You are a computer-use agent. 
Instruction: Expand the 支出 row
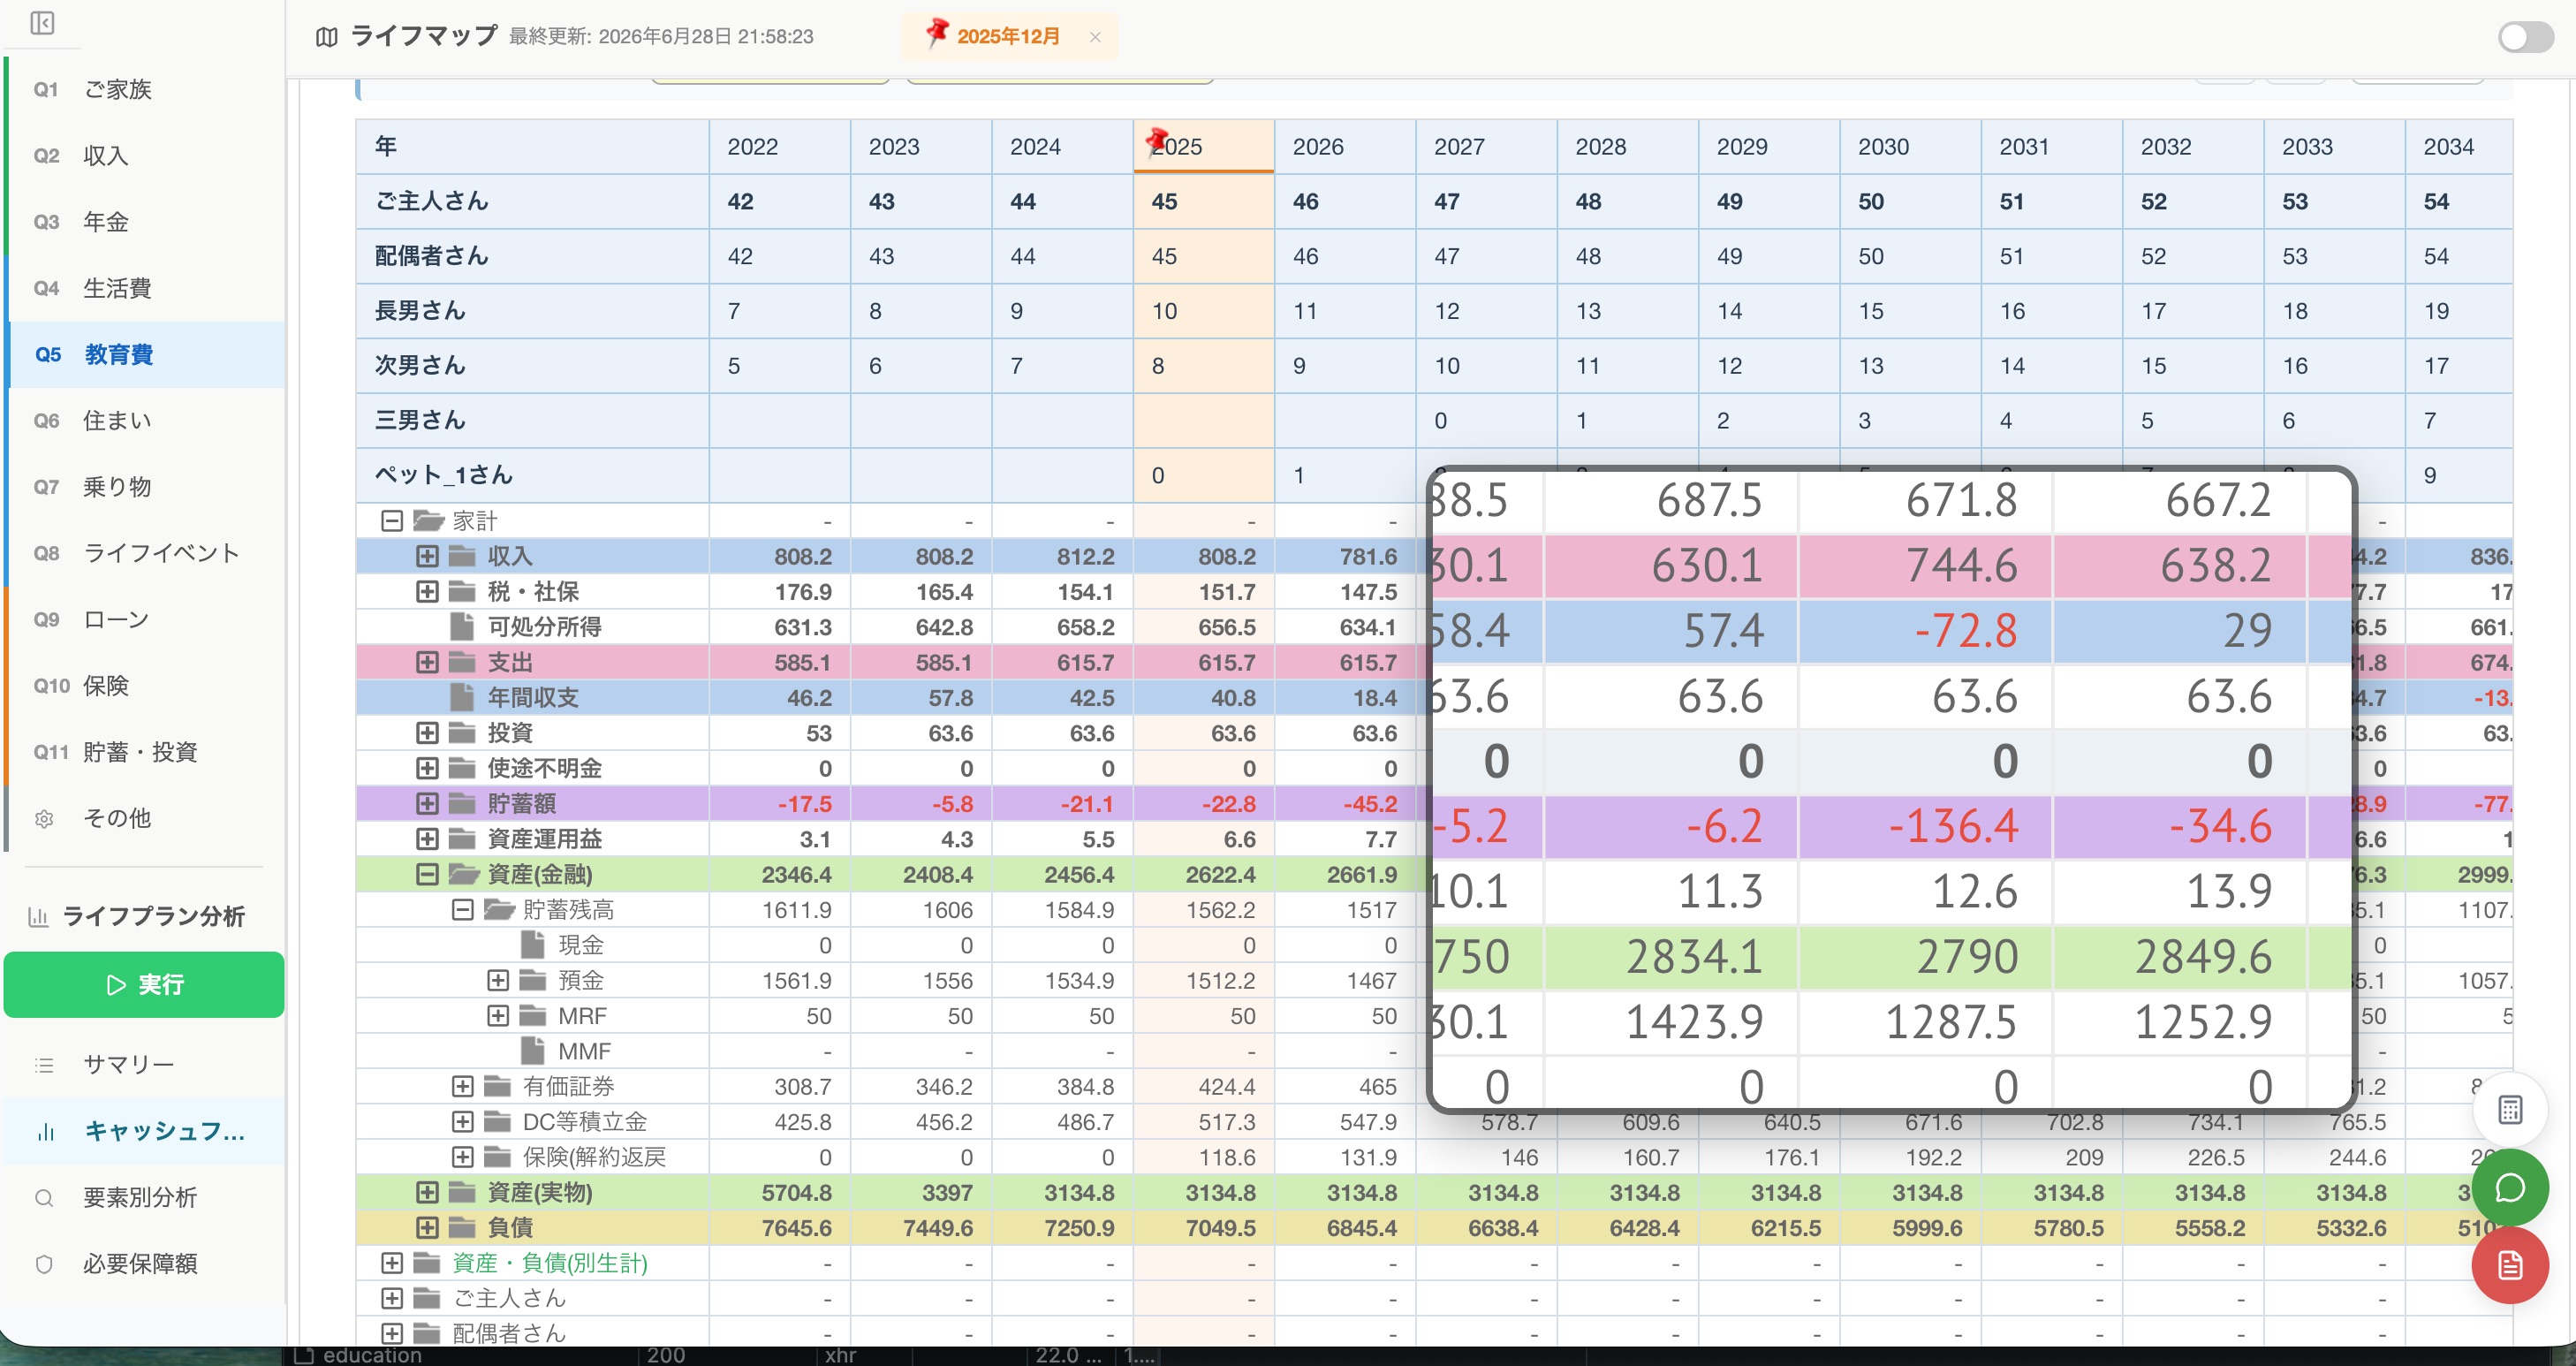(x=427, y=662)
